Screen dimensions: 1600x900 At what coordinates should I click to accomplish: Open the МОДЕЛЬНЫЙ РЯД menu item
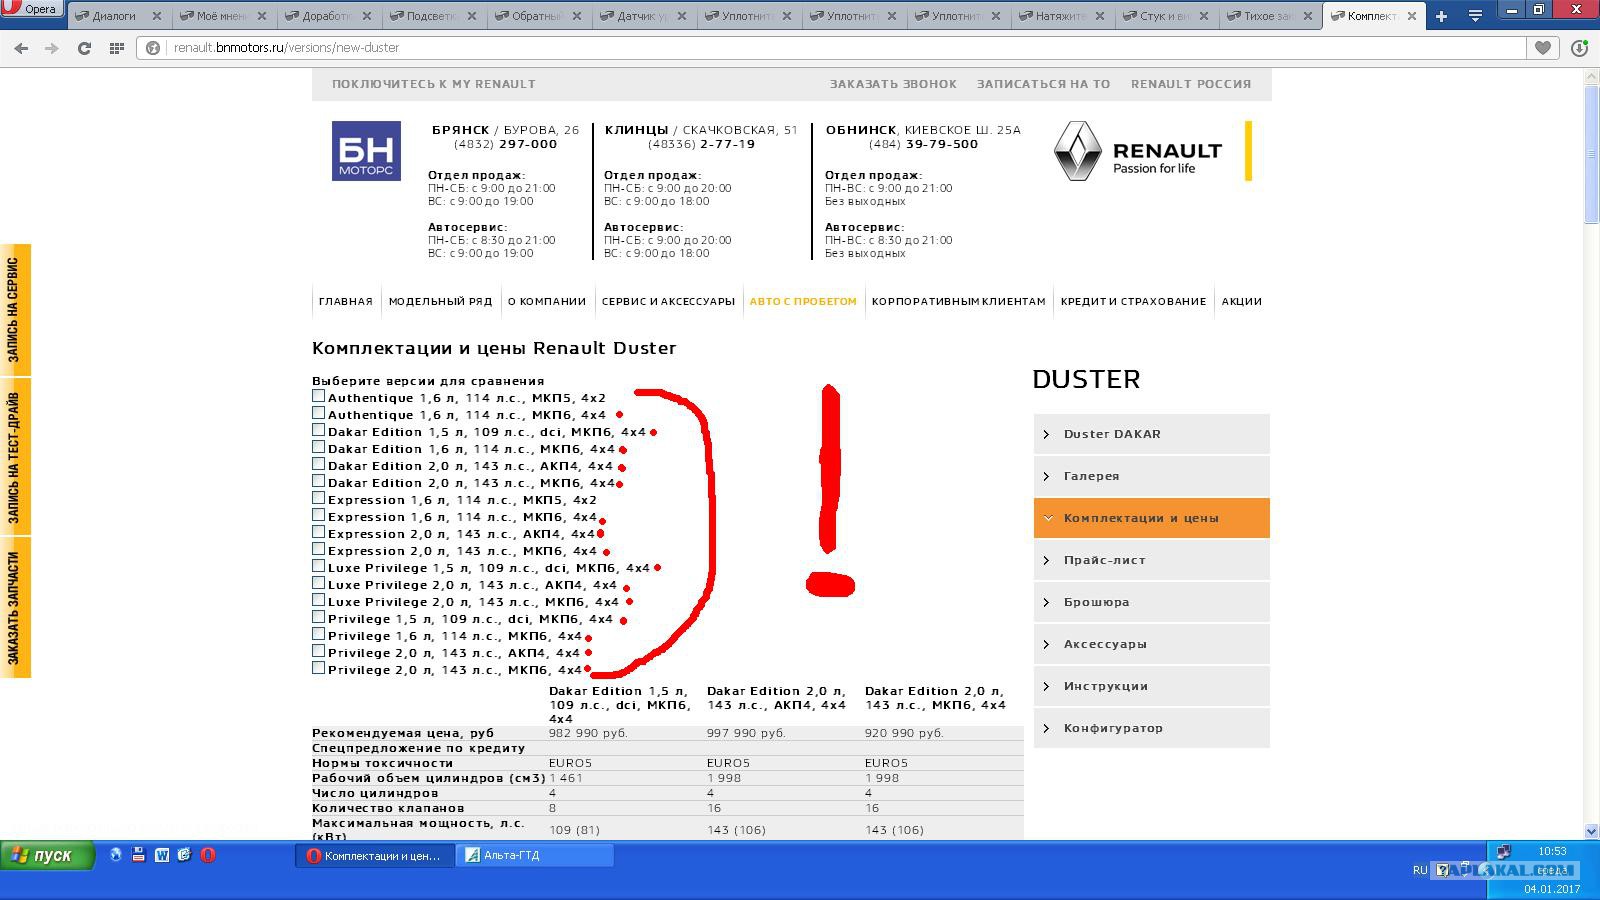click(x=440, y=301)
